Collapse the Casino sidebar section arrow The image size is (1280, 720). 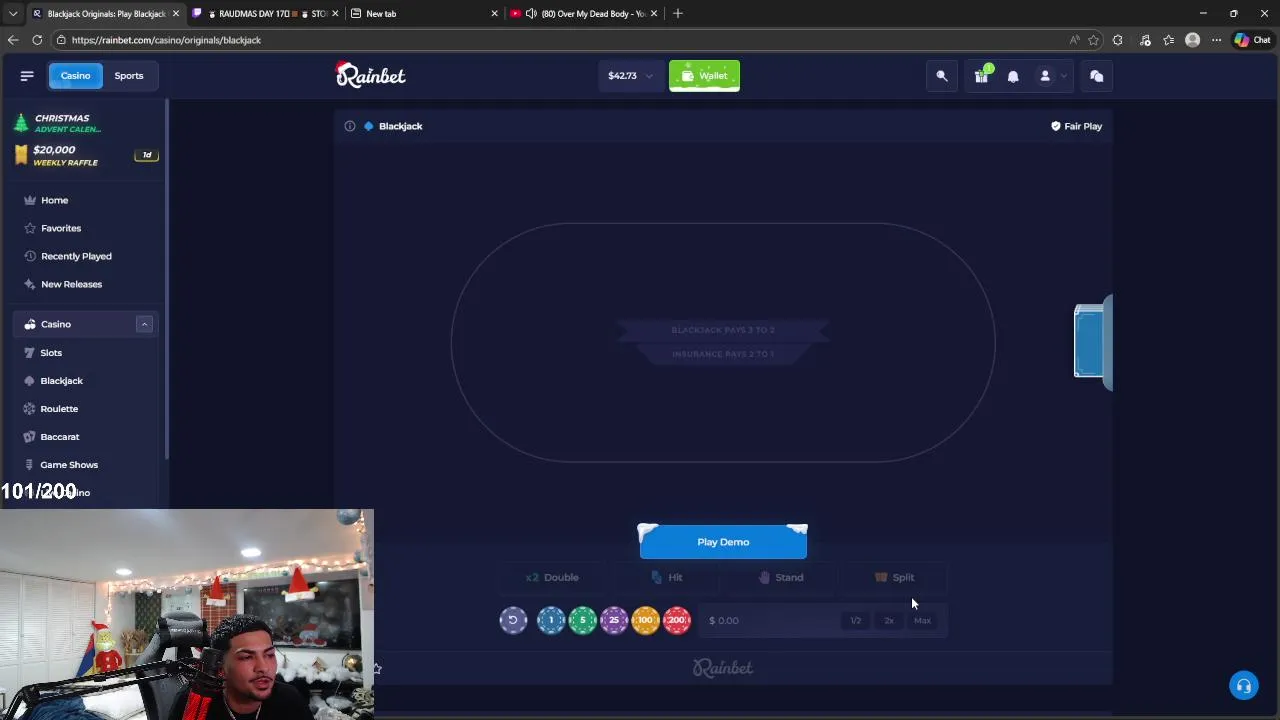[144, 324]
